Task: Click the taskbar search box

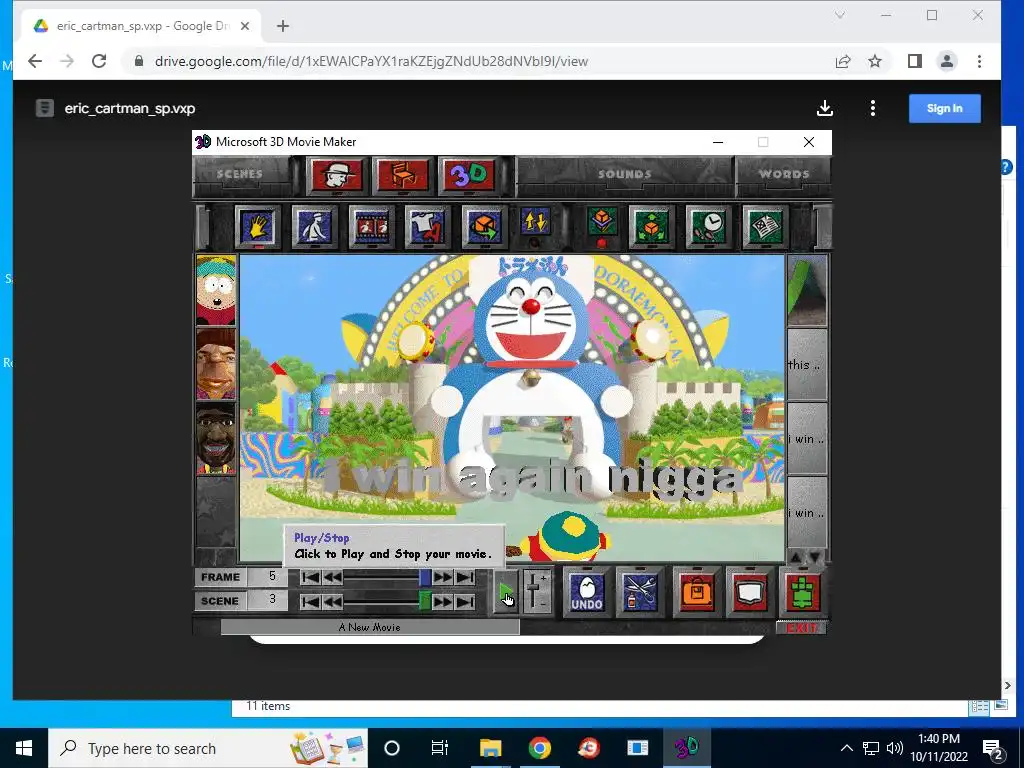Action: (x=208, y=748)
